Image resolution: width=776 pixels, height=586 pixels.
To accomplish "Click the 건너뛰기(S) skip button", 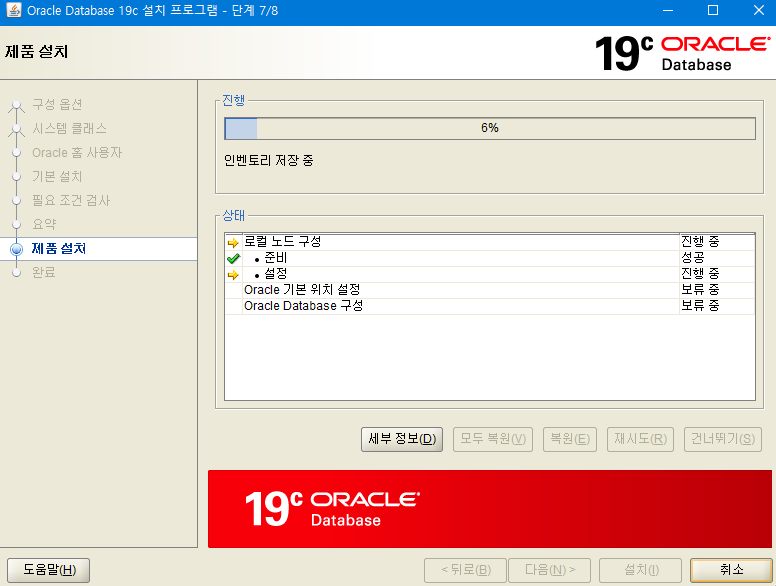I will 723,439.
